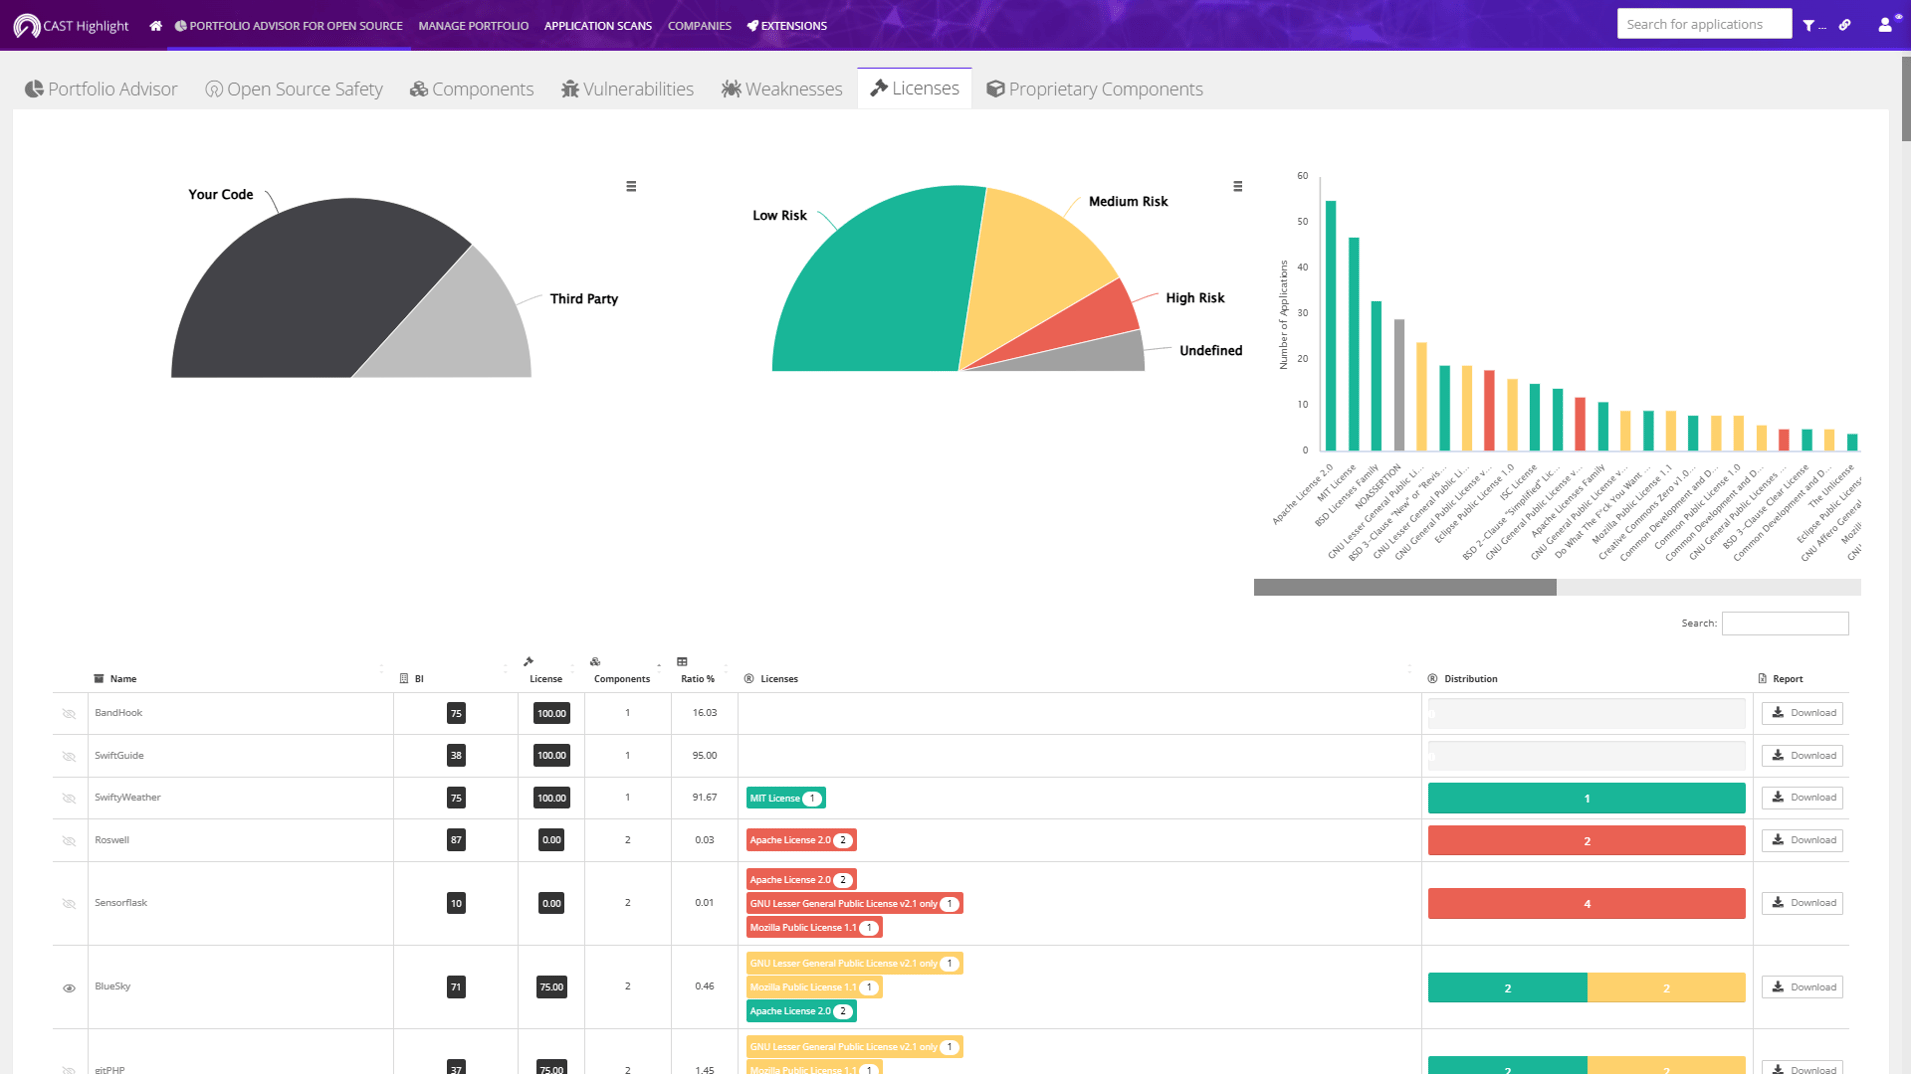The height and width of the screenshot is (1074, 1911).
Task: Click the table Search input field
Action: [1784, 623]
